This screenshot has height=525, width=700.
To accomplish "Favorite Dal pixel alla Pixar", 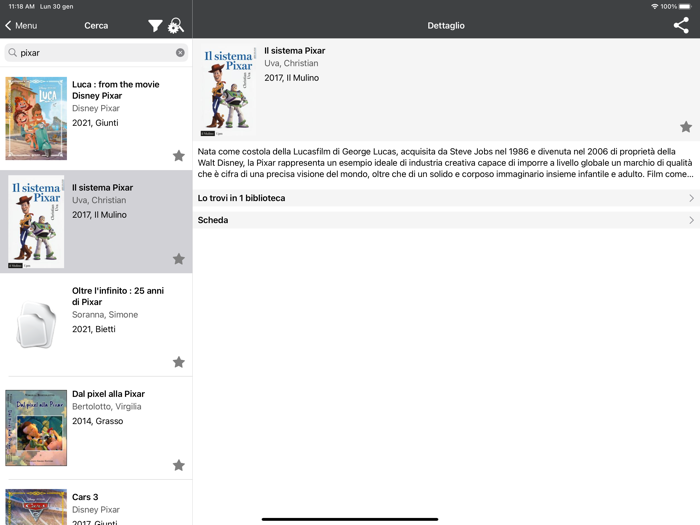I will pos(179,465).
